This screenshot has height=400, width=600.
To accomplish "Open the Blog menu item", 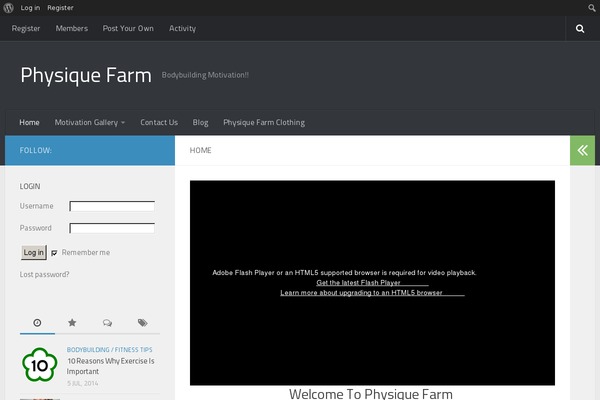I will [201, 122].
